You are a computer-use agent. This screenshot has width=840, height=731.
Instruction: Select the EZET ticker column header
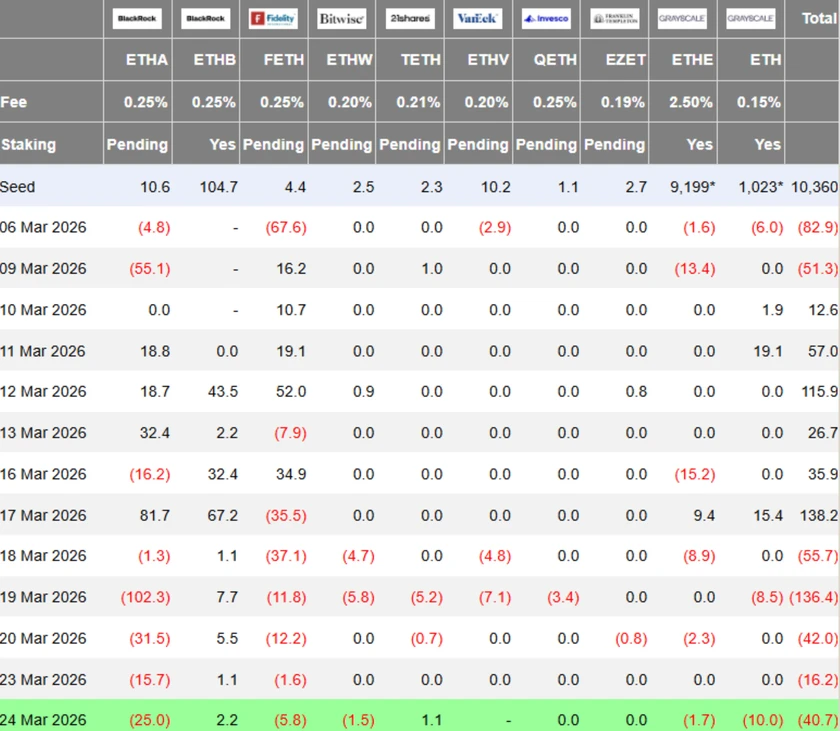[624, 60]
